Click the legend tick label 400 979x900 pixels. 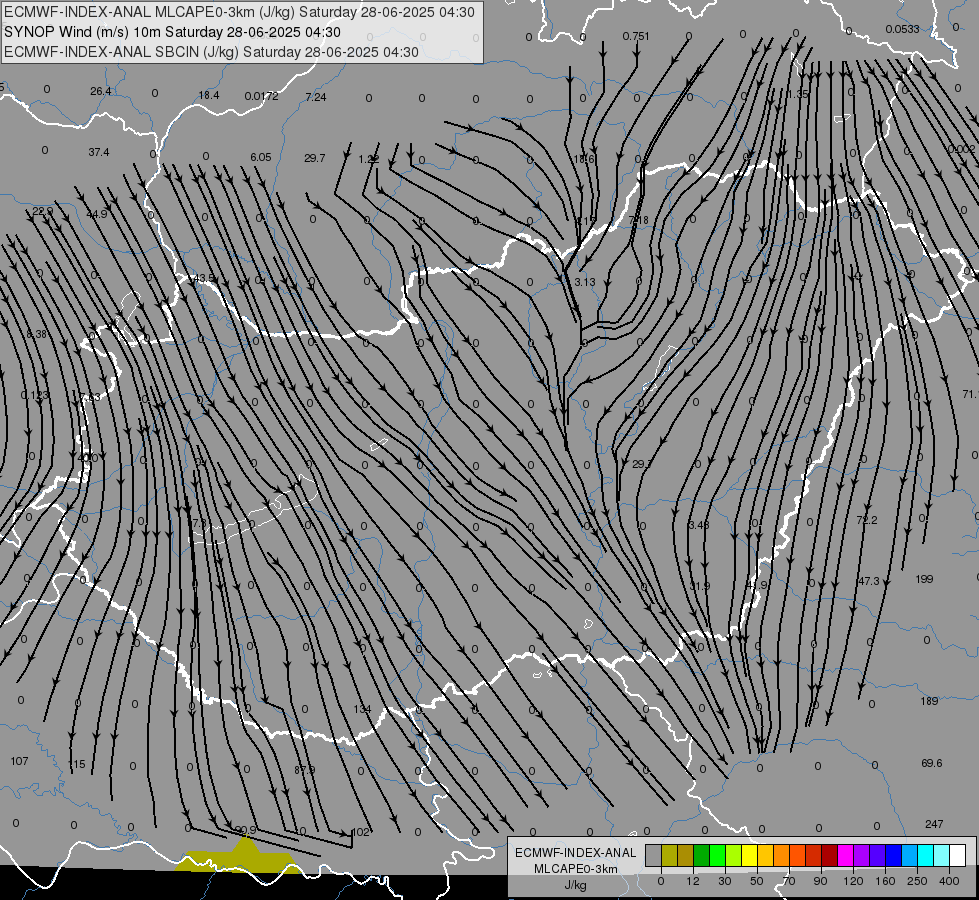pyautogui.click(x=949, y=881)
